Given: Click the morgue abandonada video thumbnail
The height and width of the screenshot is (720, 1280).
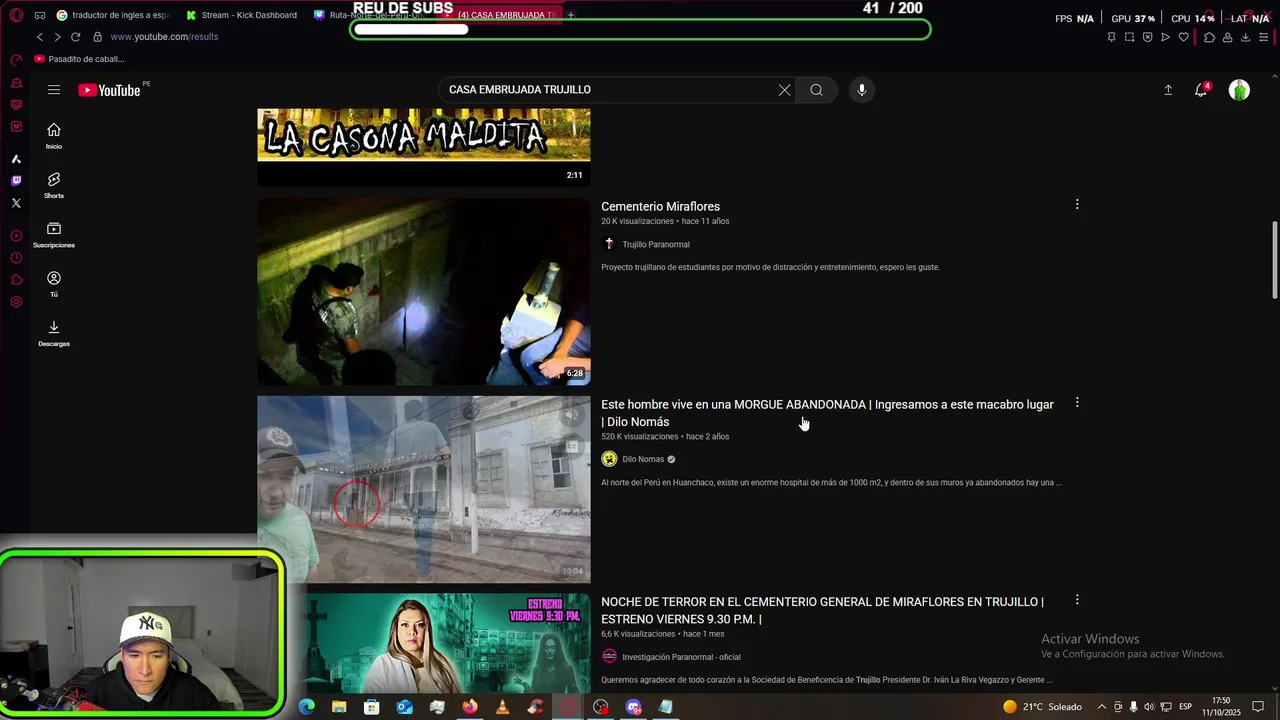Looking at the screenshot, I should pyautogui.click(x=424, y=489).
